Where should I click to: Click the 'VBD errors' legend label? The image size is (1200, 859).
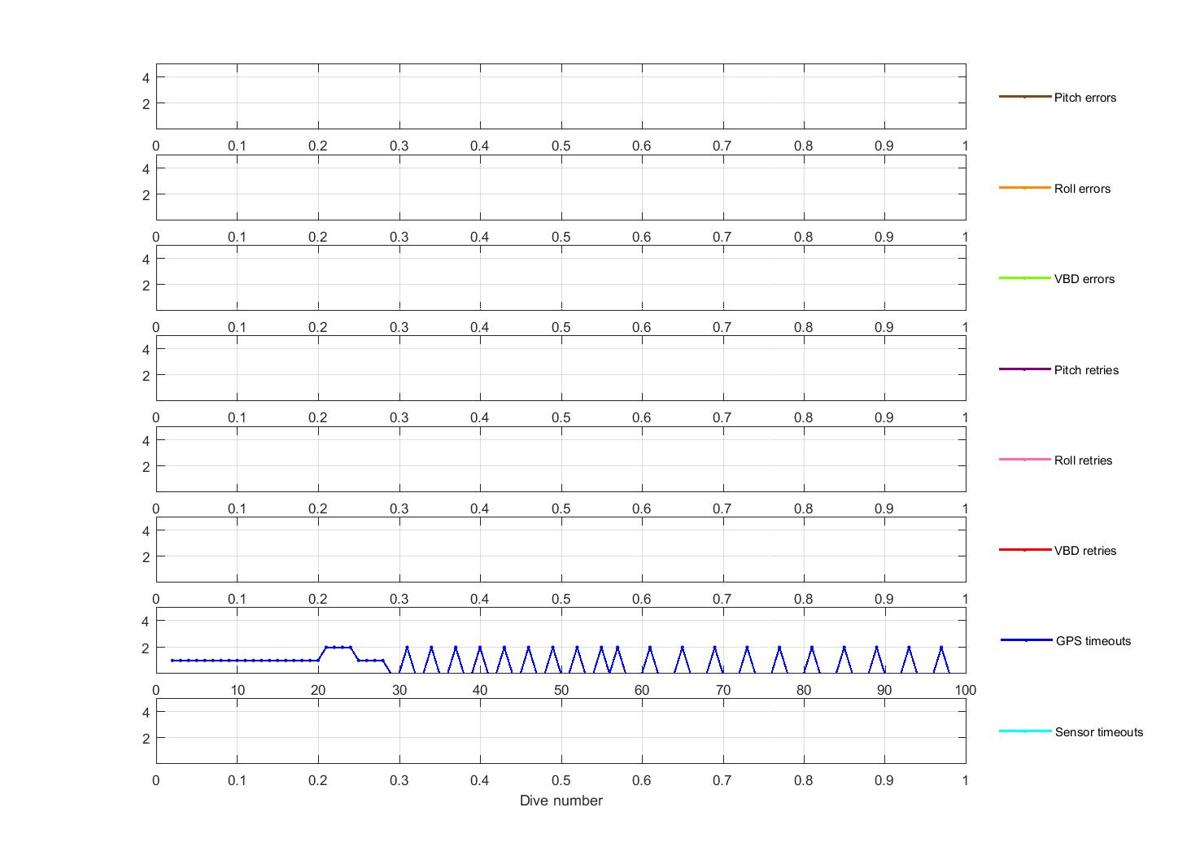(x=1084, y=279)
